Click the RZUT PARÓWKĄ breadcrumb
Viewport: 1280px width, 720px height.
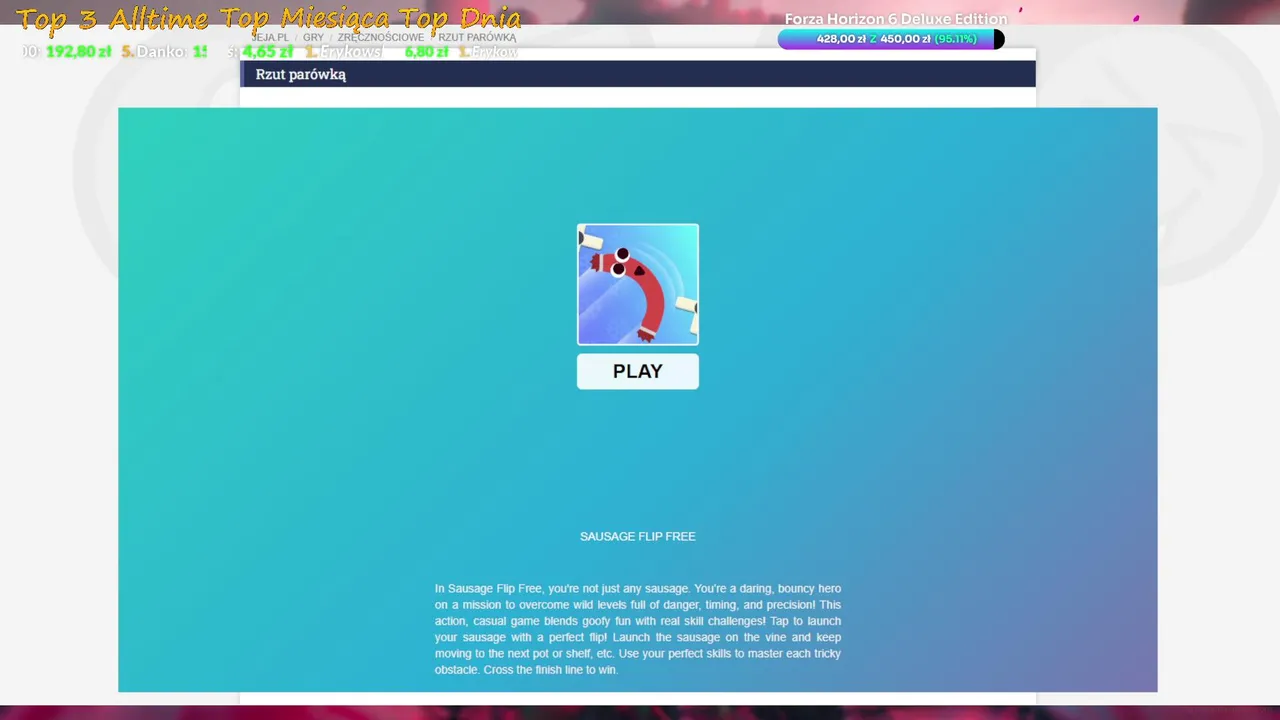477,37
